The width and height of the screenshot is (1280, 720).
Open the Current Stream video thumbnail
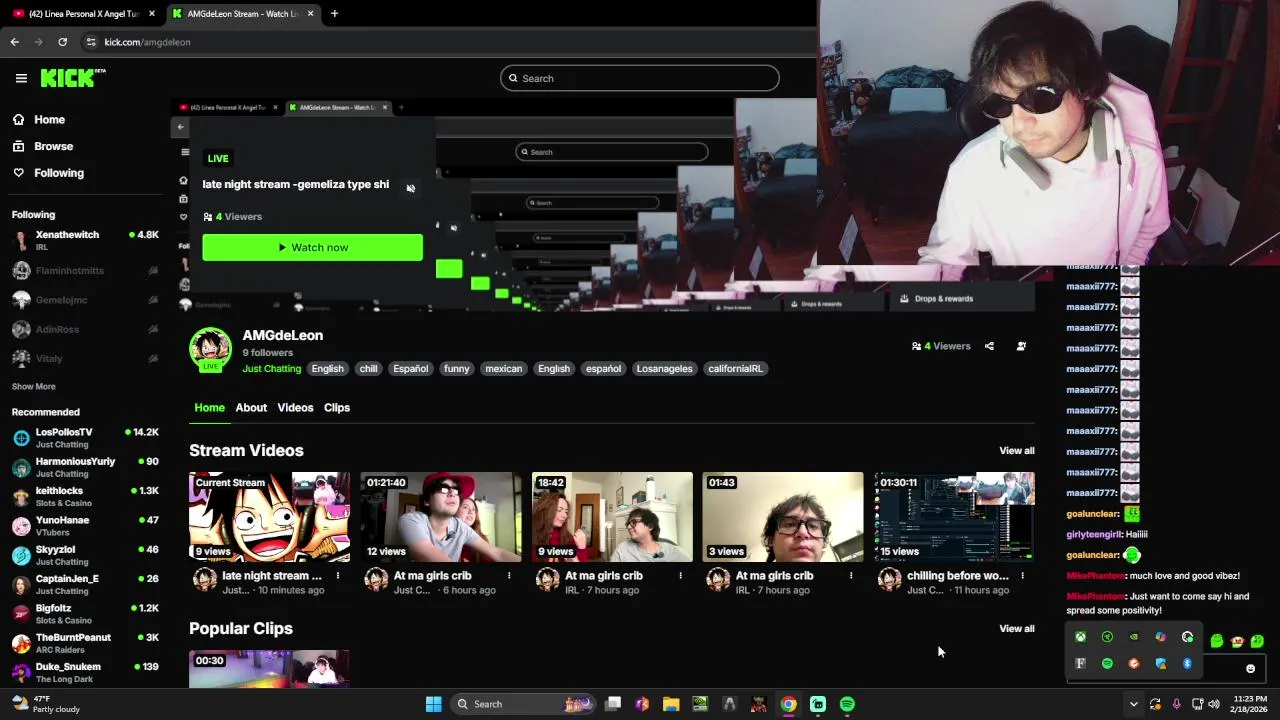click(269, 517)
